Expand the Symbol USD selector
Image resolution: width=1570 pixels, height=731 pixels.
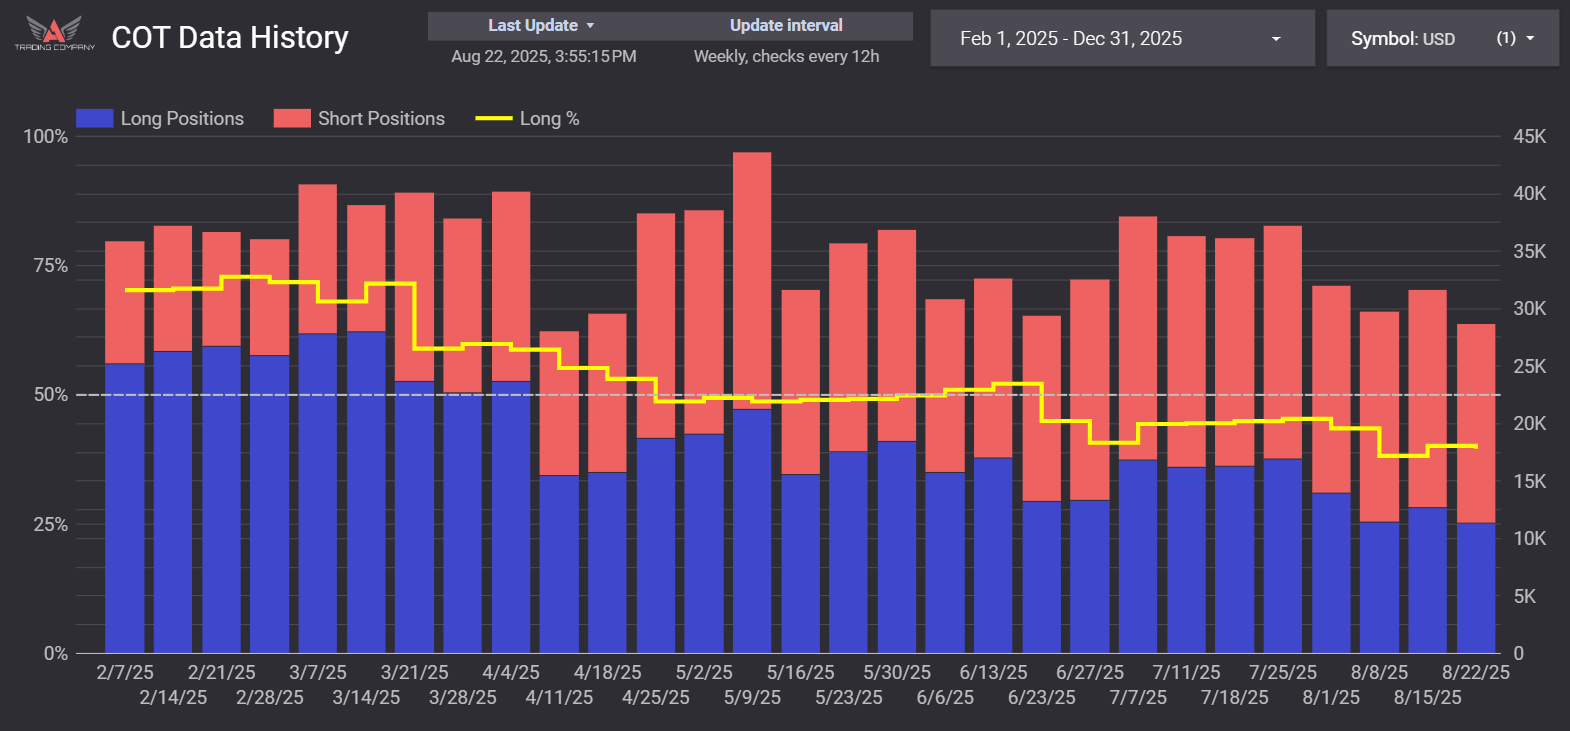(x=1441, y=39)
